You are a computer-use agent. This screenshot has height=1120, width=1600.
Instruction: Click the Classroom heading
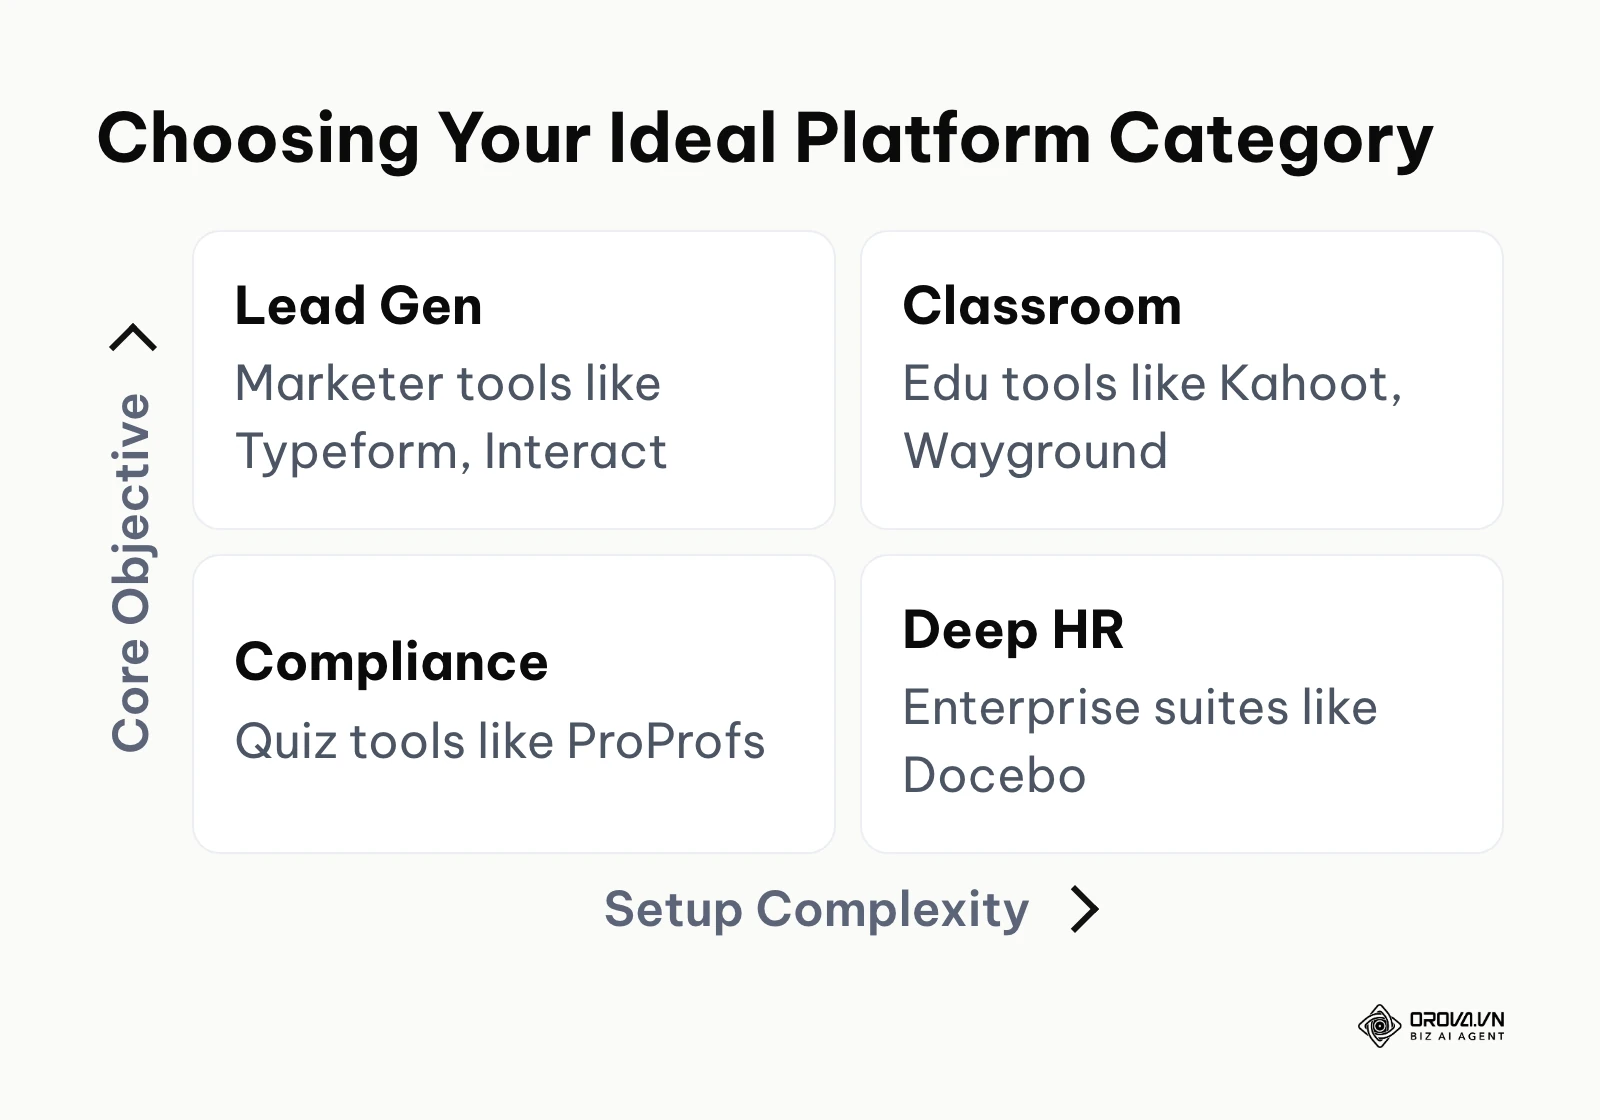click(1042, 306)
